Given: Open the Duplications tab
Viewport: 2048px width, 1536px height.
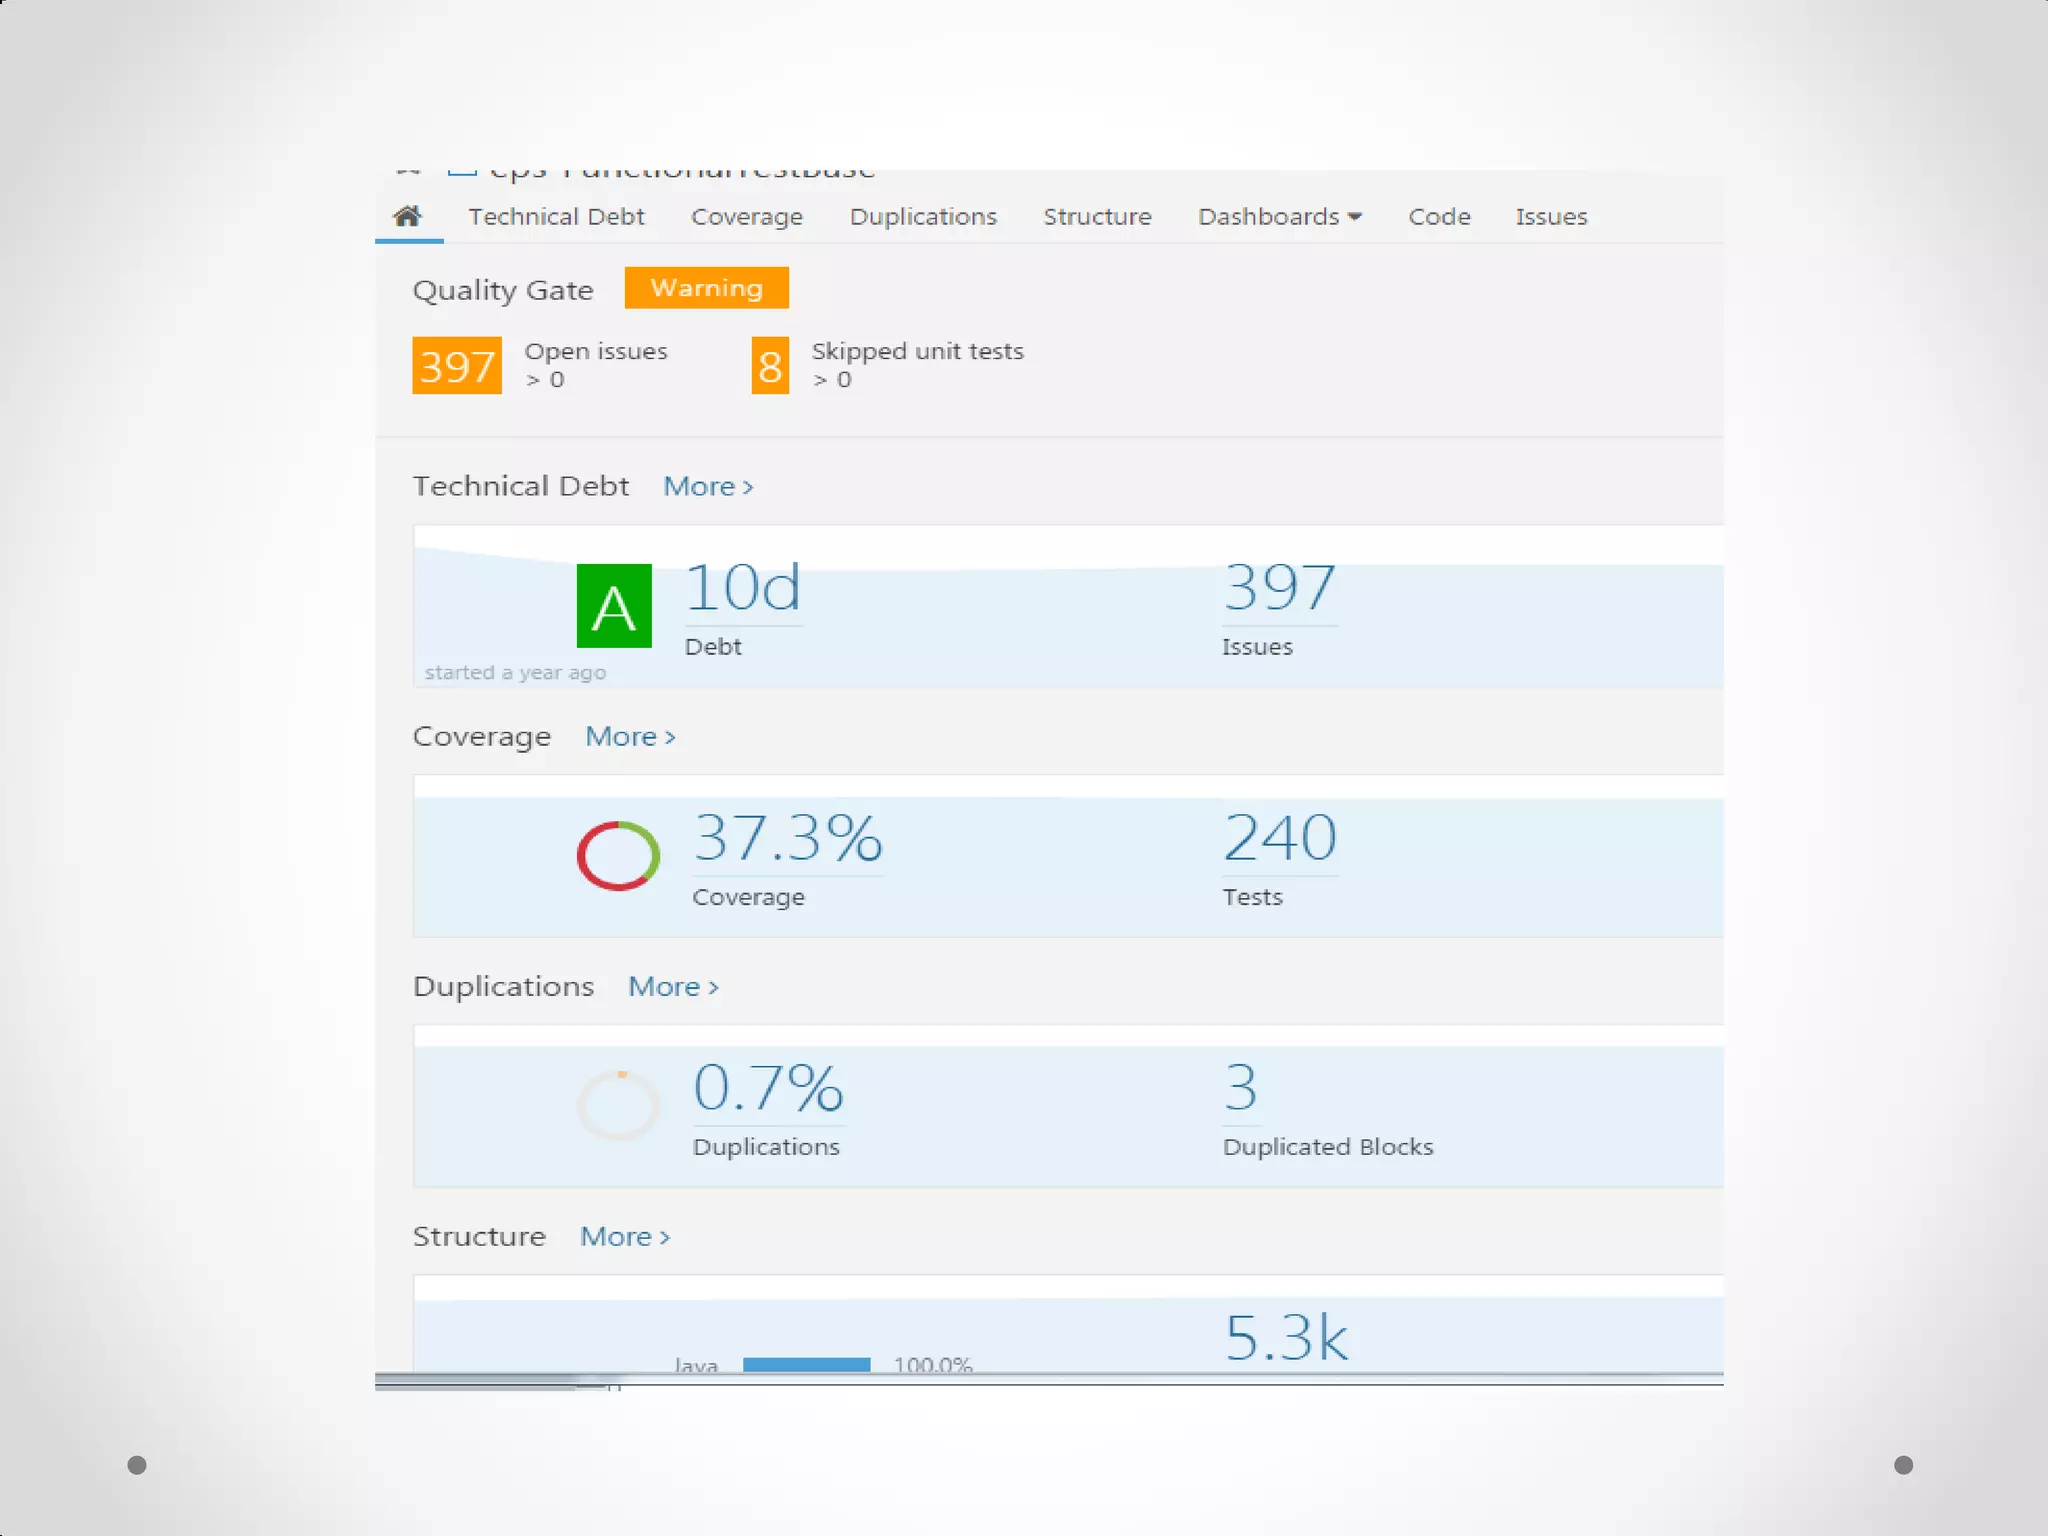Looking at the screenshot, I should (x=923, y=217).
